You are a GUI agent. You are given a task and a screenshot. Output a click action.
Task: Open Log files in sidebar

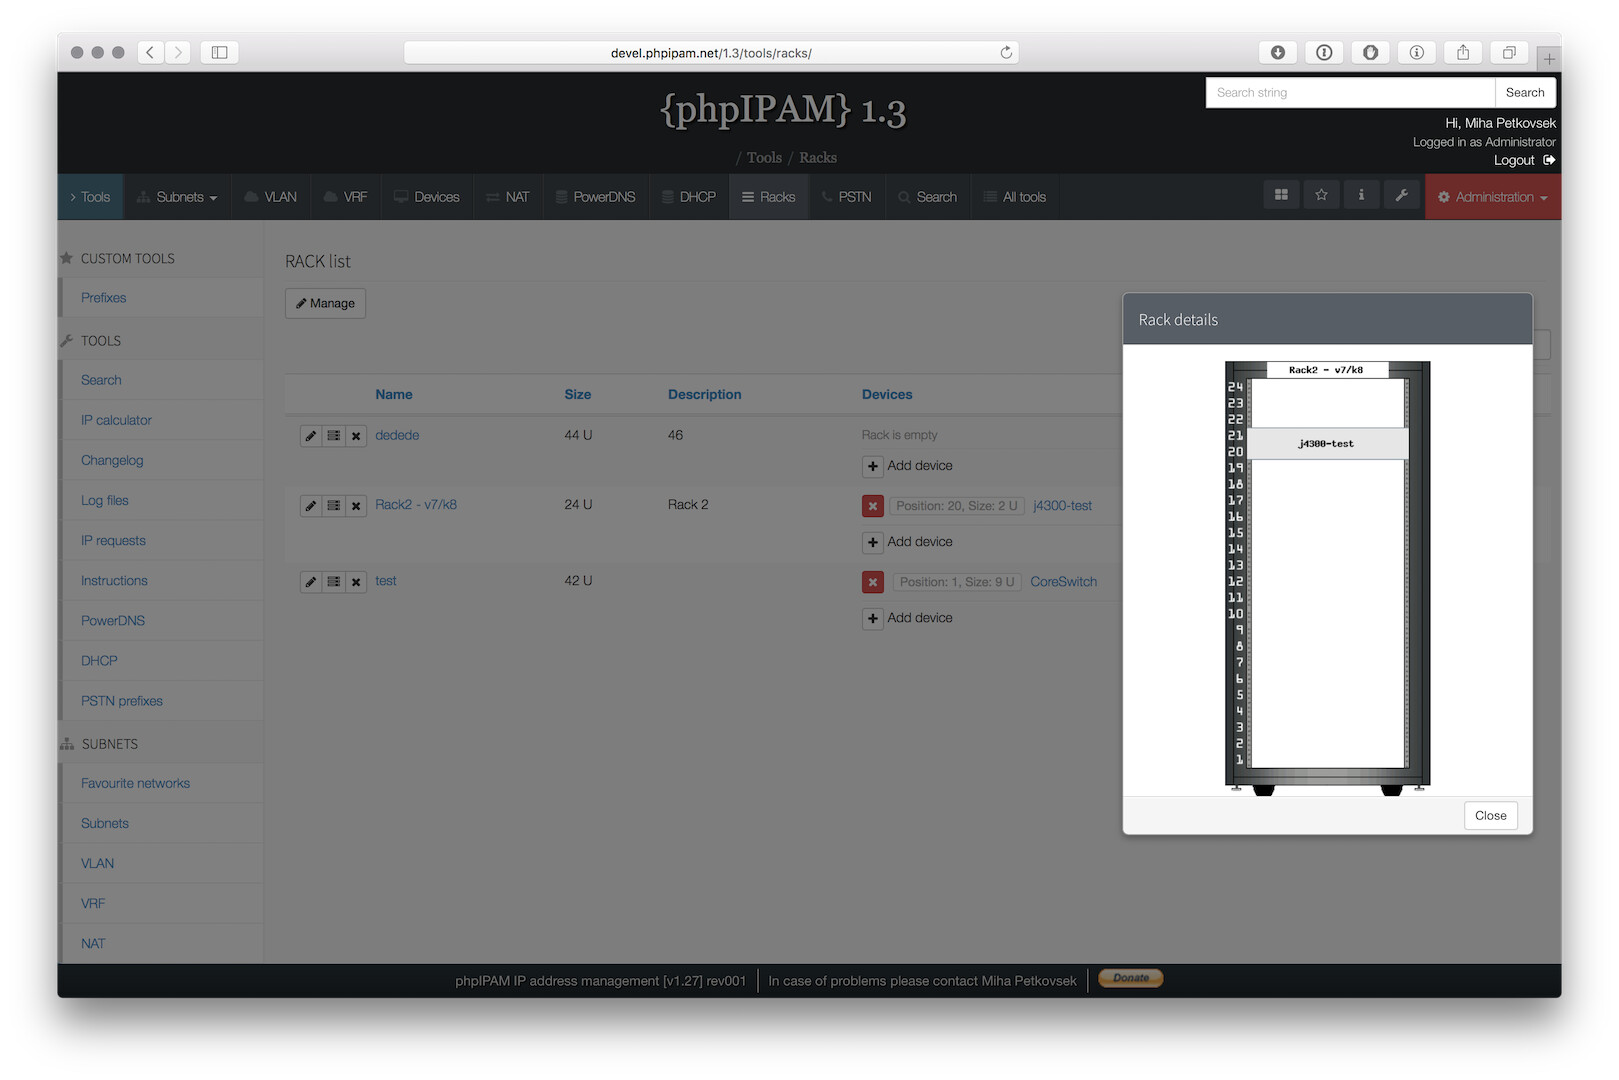105,500
